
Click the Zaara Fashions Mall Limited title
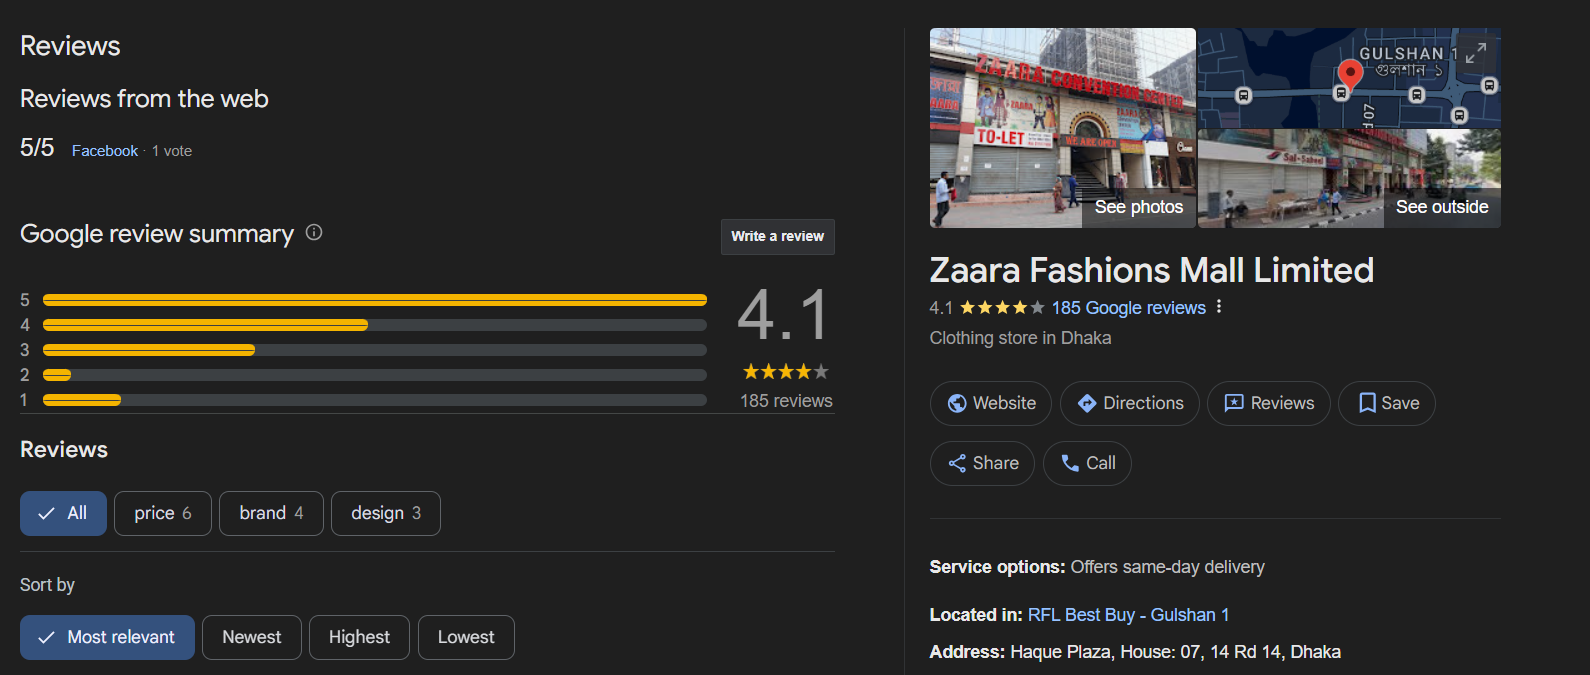point(1152,270)
